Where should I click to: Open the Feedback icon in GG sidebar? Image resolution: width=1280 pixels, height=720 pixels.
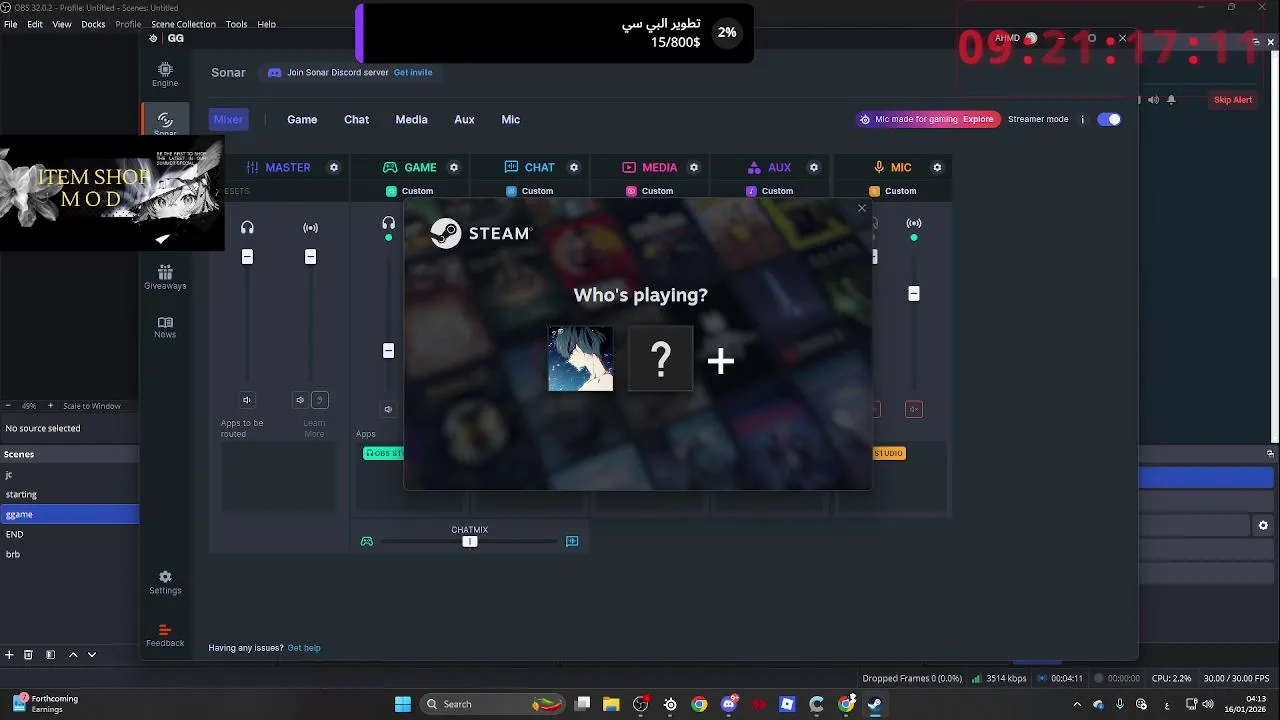point(165,636)
